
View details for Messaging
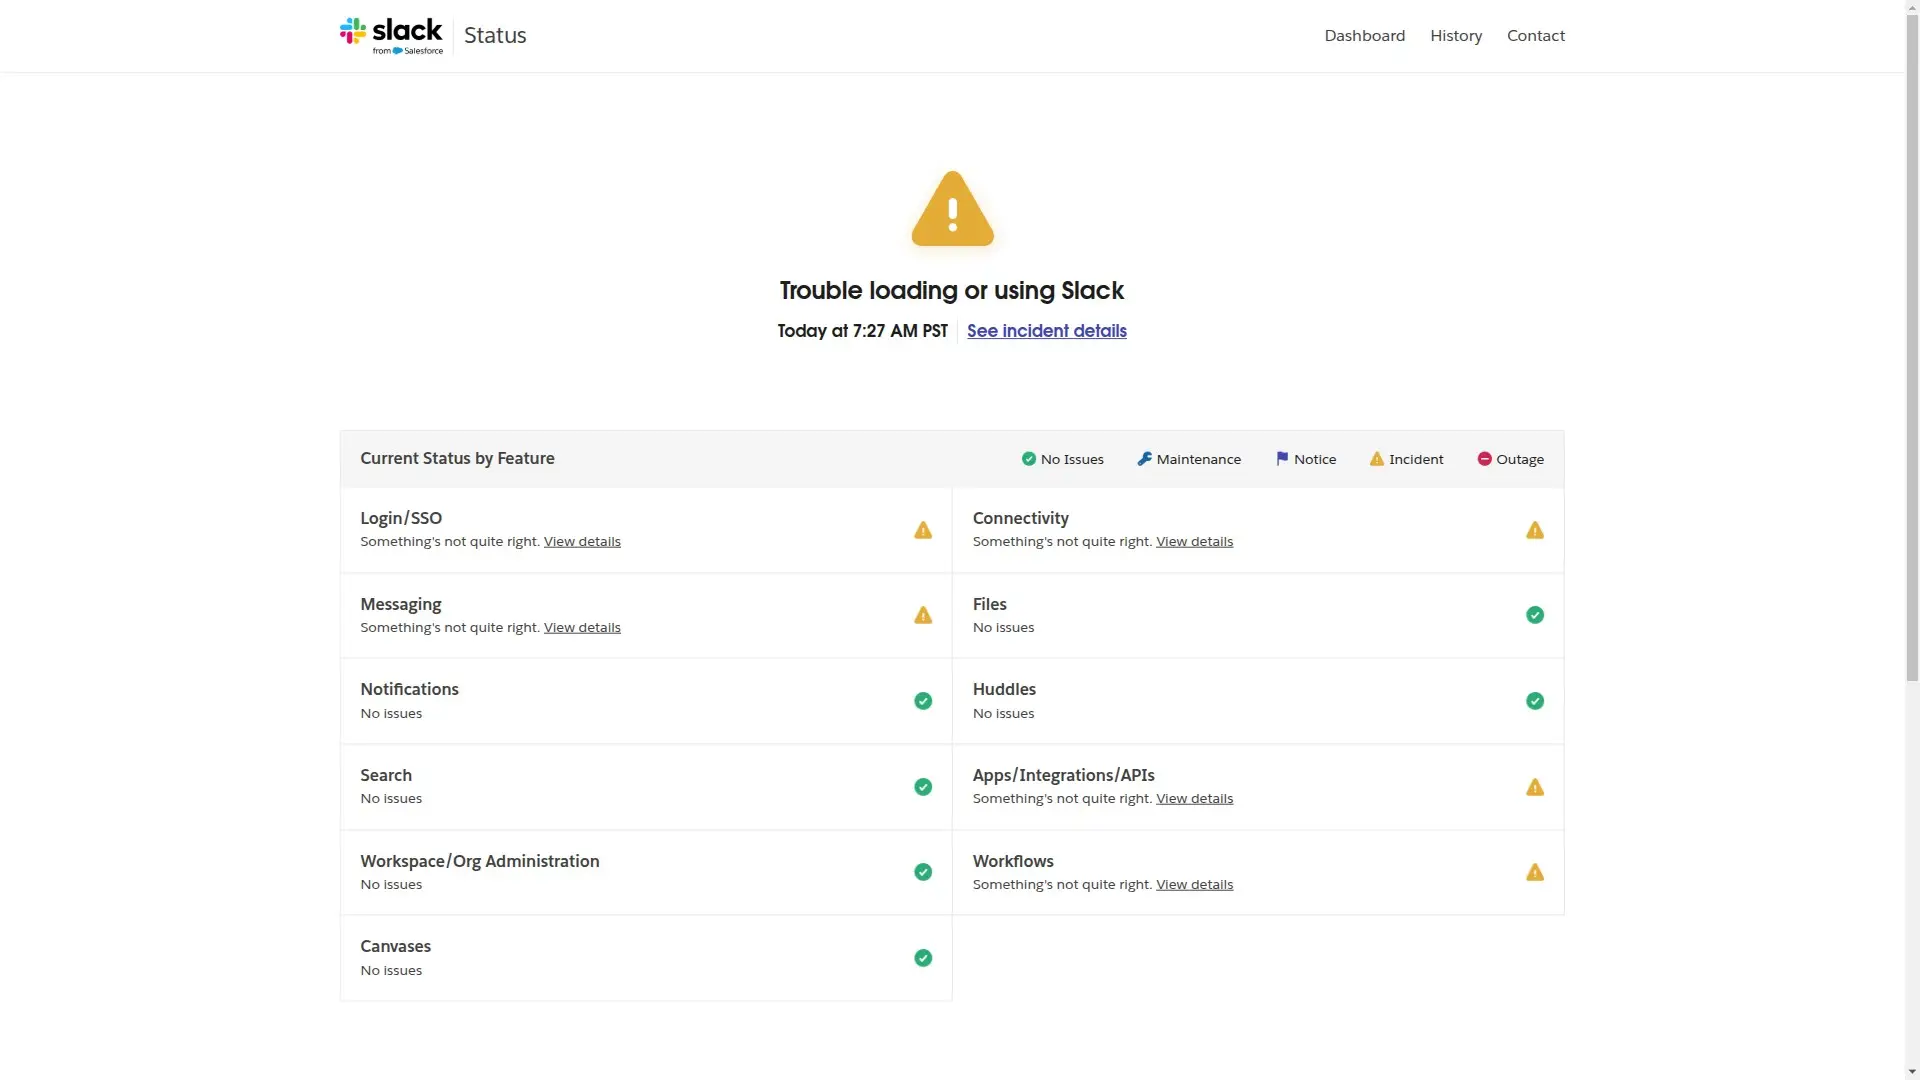[x=582, y=627]
